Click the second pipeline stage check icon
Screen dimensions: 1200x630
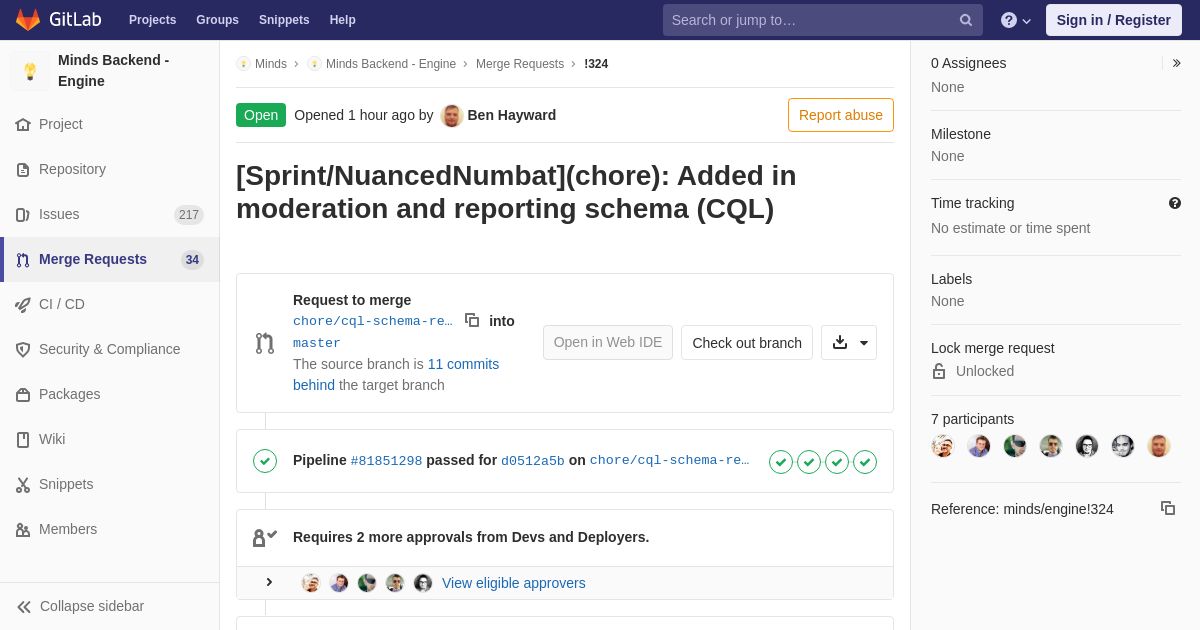coord(809,462)
